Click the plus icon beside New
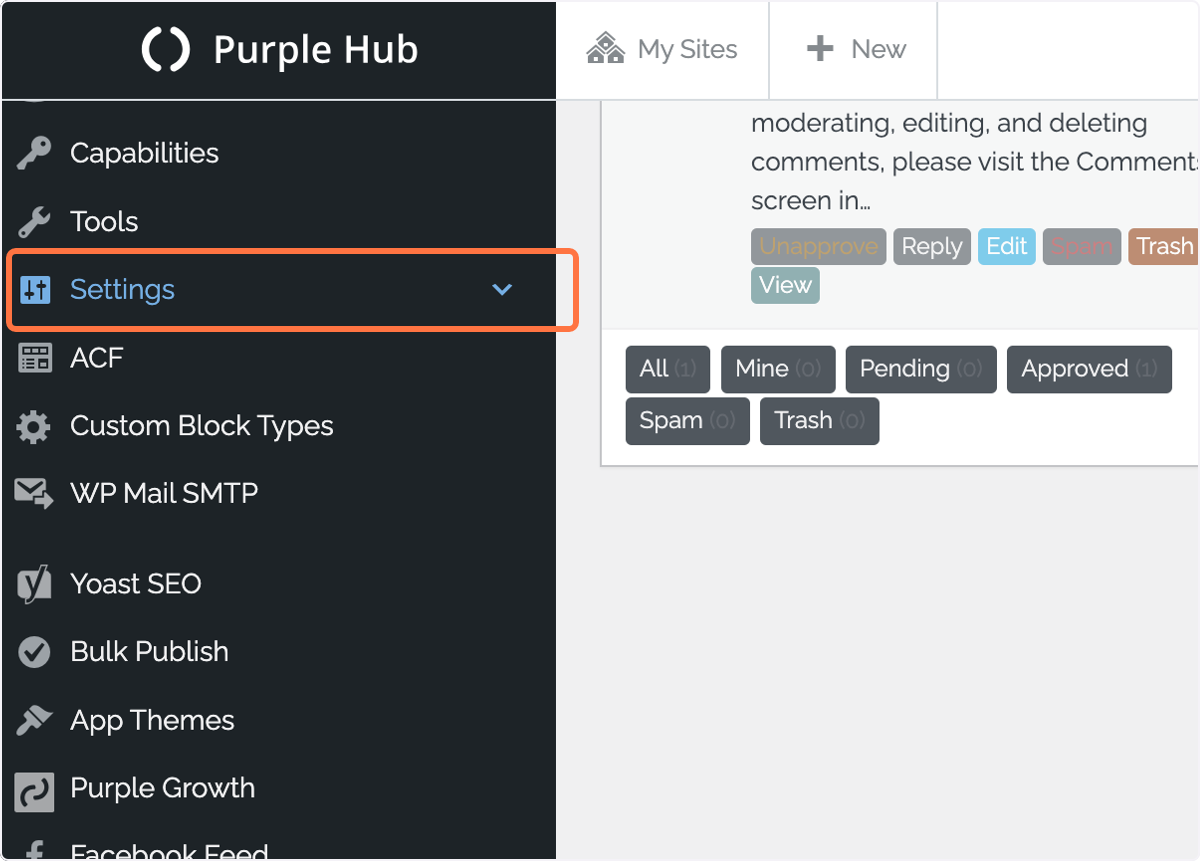Image resolution: width=1200 pixels, height=861 pixels. (x=820, y=48)
